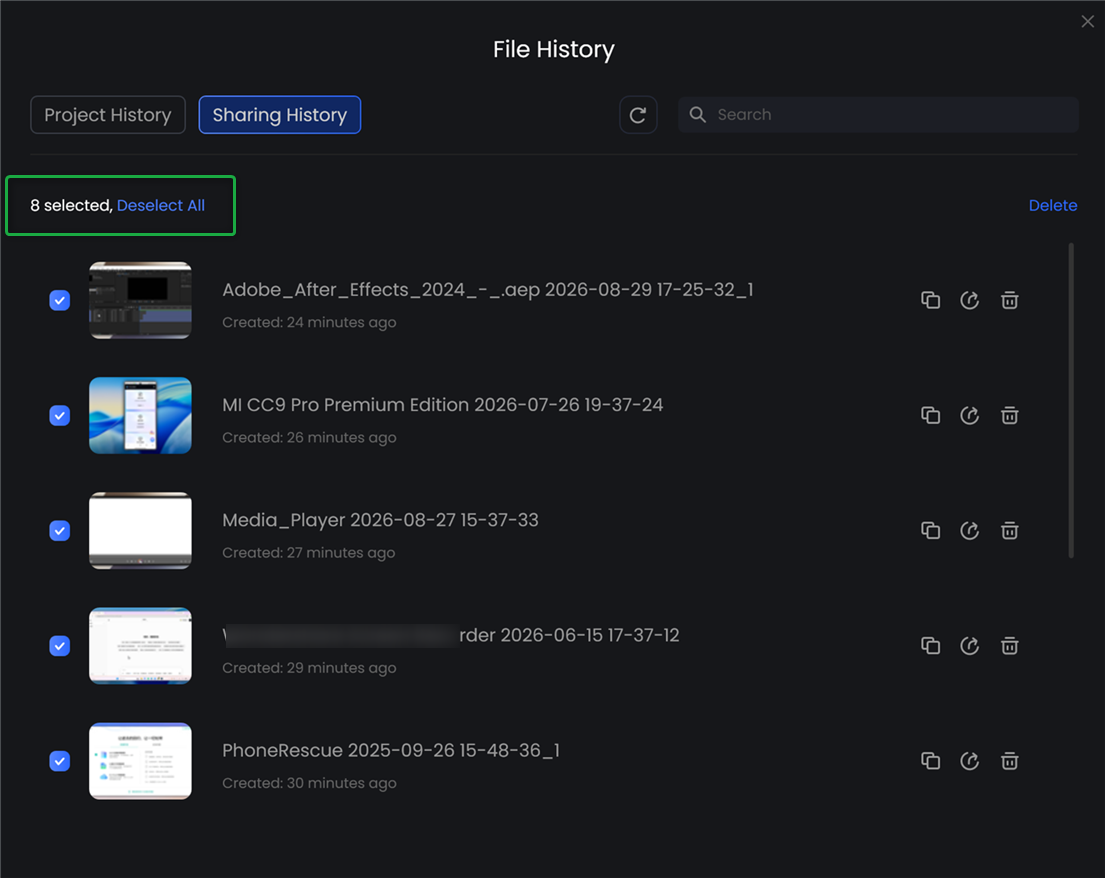Image resolution: width=1105 pixels, height=878 pixels.
Task: Select title PhoneRescue 2025-09-26 15-48-36_1
Action: (391, 750)
